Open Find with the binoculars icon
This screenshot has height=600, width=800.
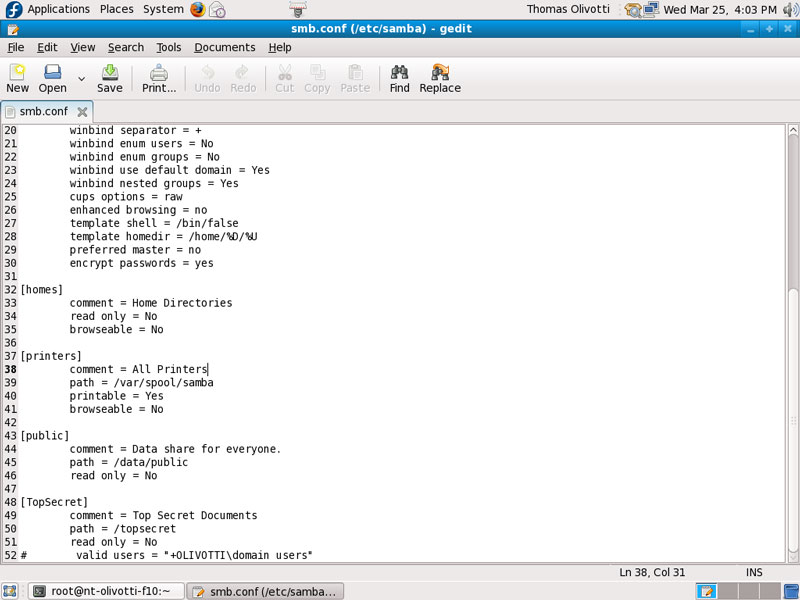tap(399, 78)
